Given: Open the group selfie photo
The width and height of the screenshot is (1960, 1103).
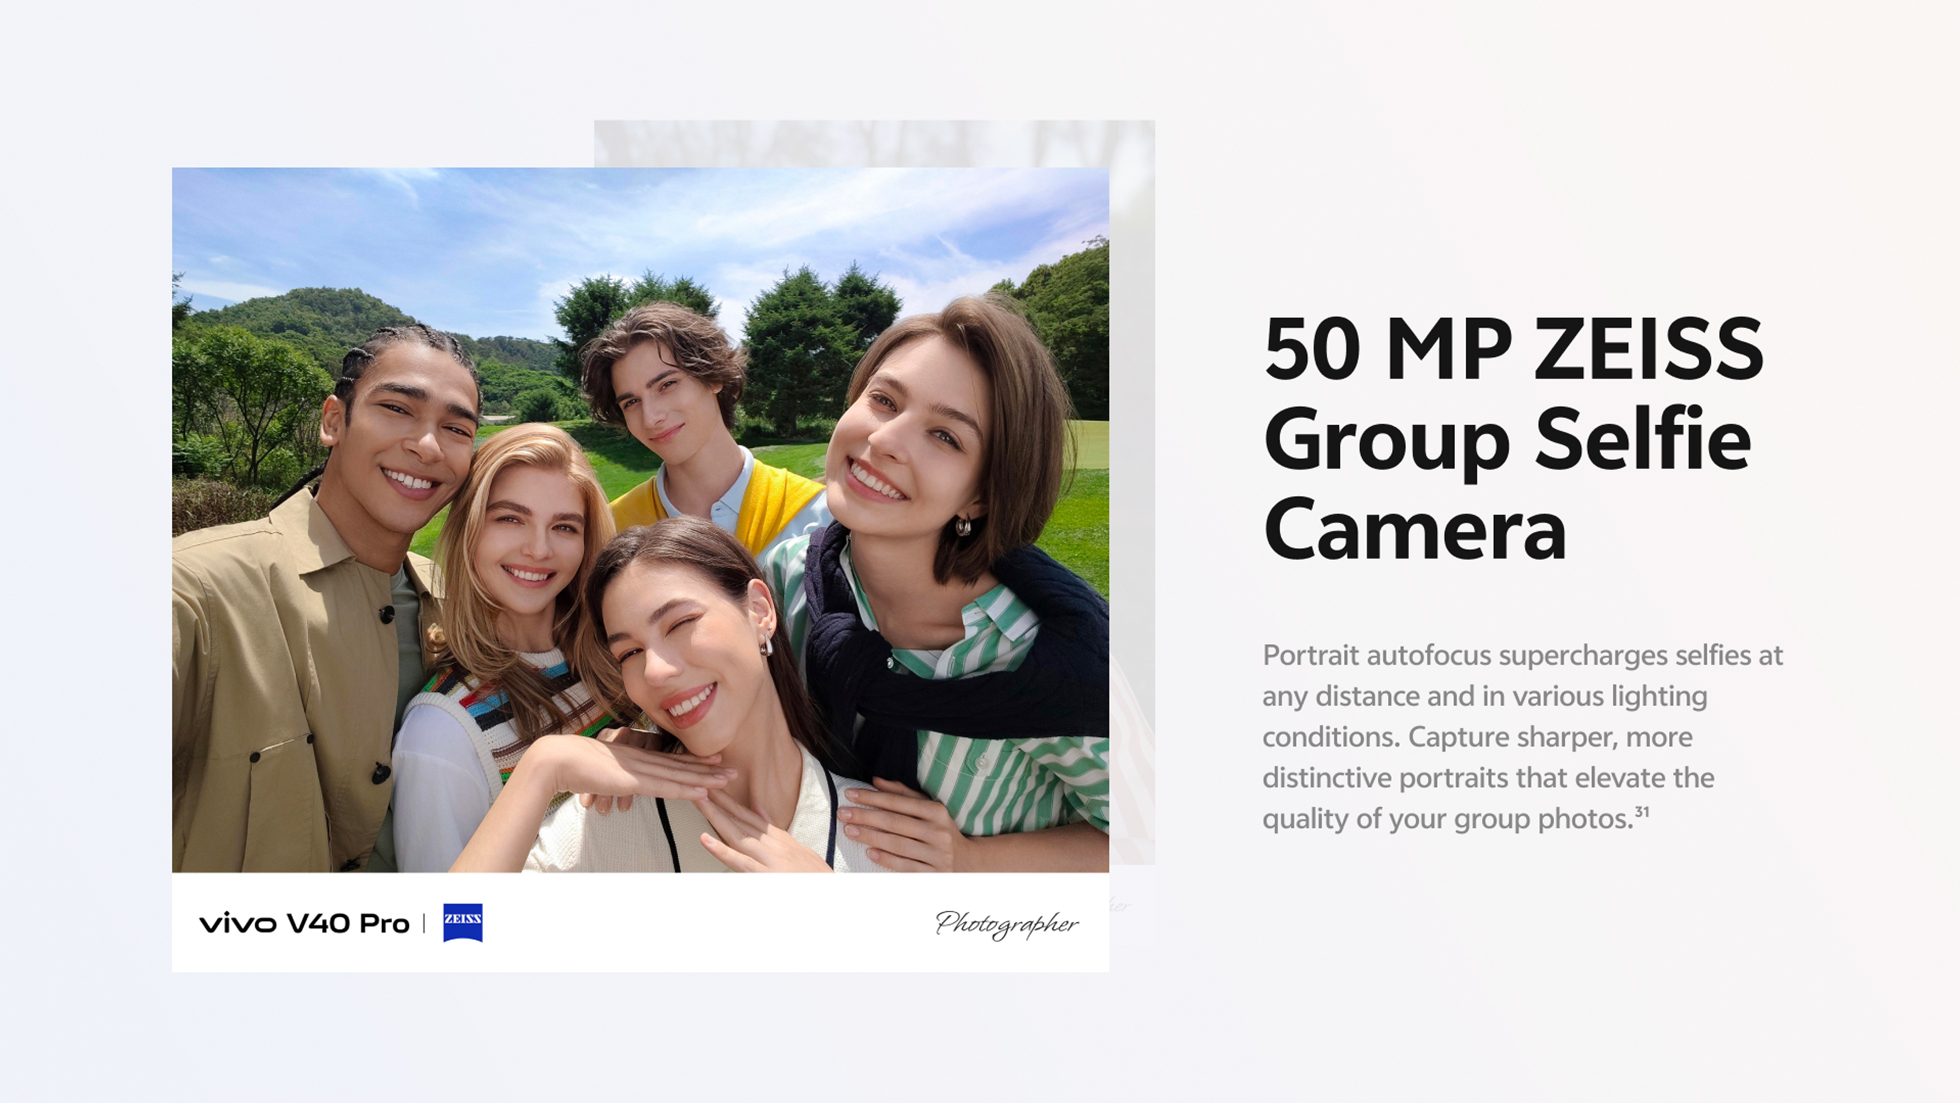Looking at the screenshot, I should click(x=640, y=519).
